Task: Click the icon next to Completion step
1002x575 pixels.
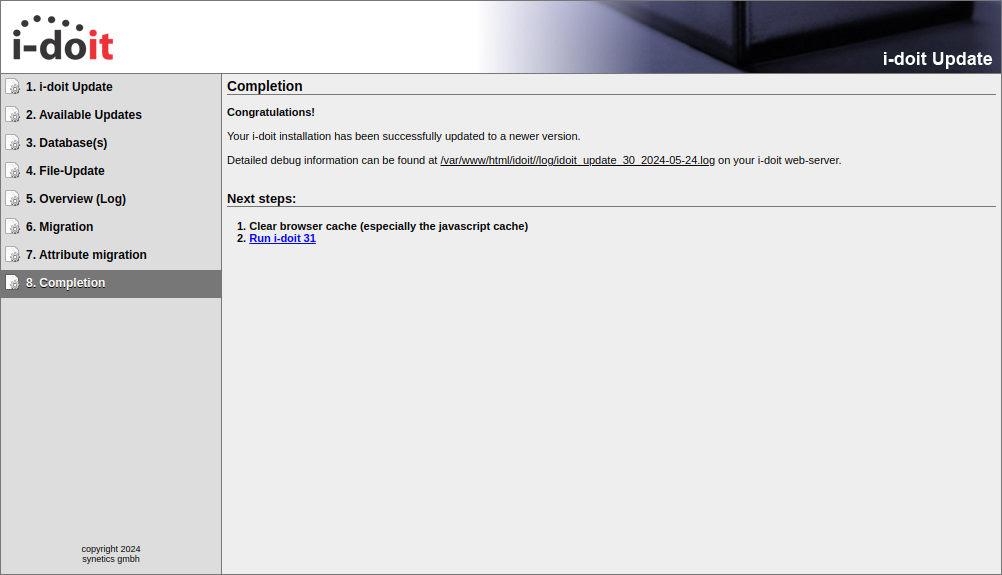Action: point(13,283)
